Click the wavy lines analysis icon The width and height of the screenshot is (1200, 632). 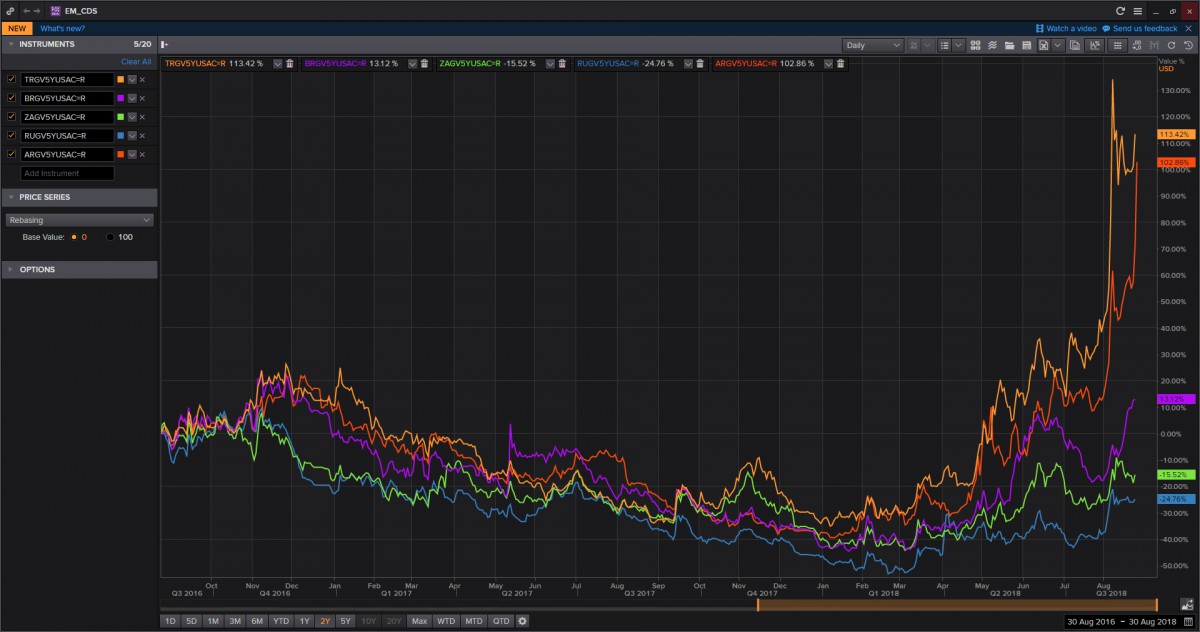(x=992, y=45)
